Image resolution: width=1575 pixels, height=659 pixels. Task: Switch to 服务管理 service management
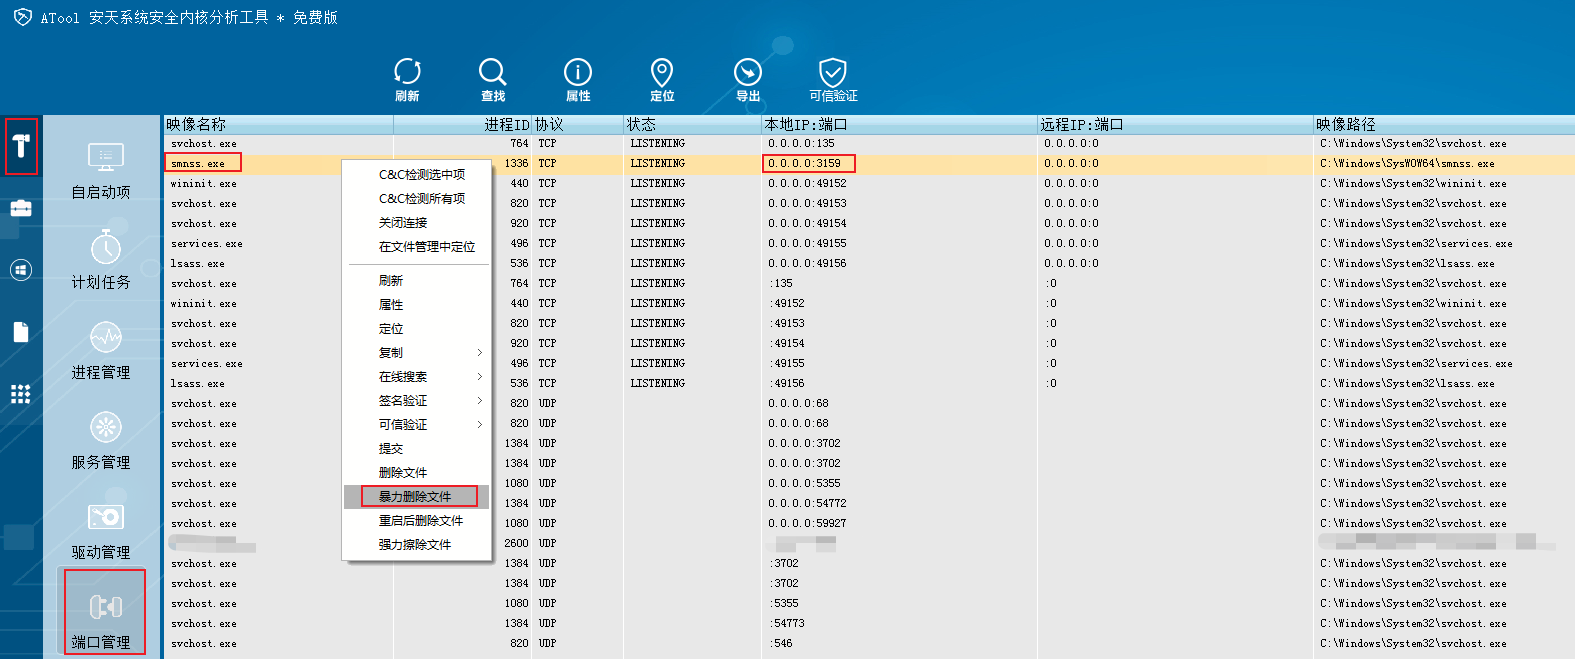click(x=101, y=440)
